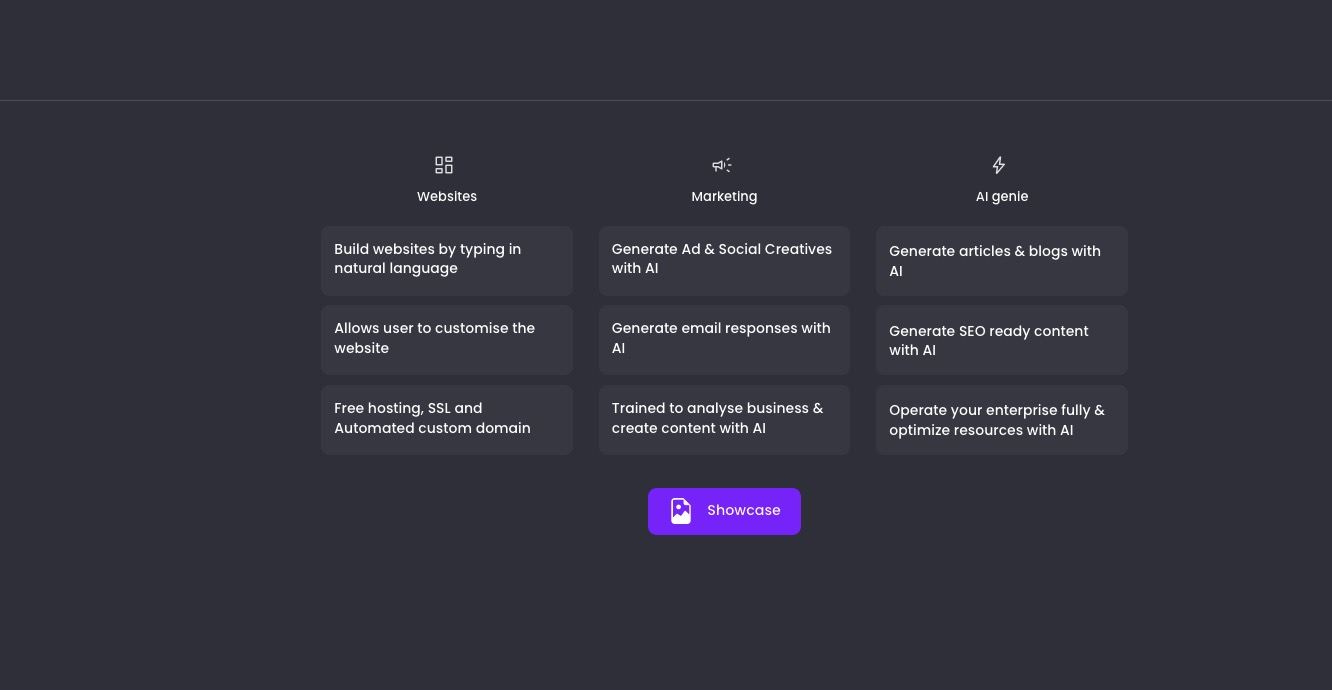Click the image icon inside Showcase button

point(681,511)
